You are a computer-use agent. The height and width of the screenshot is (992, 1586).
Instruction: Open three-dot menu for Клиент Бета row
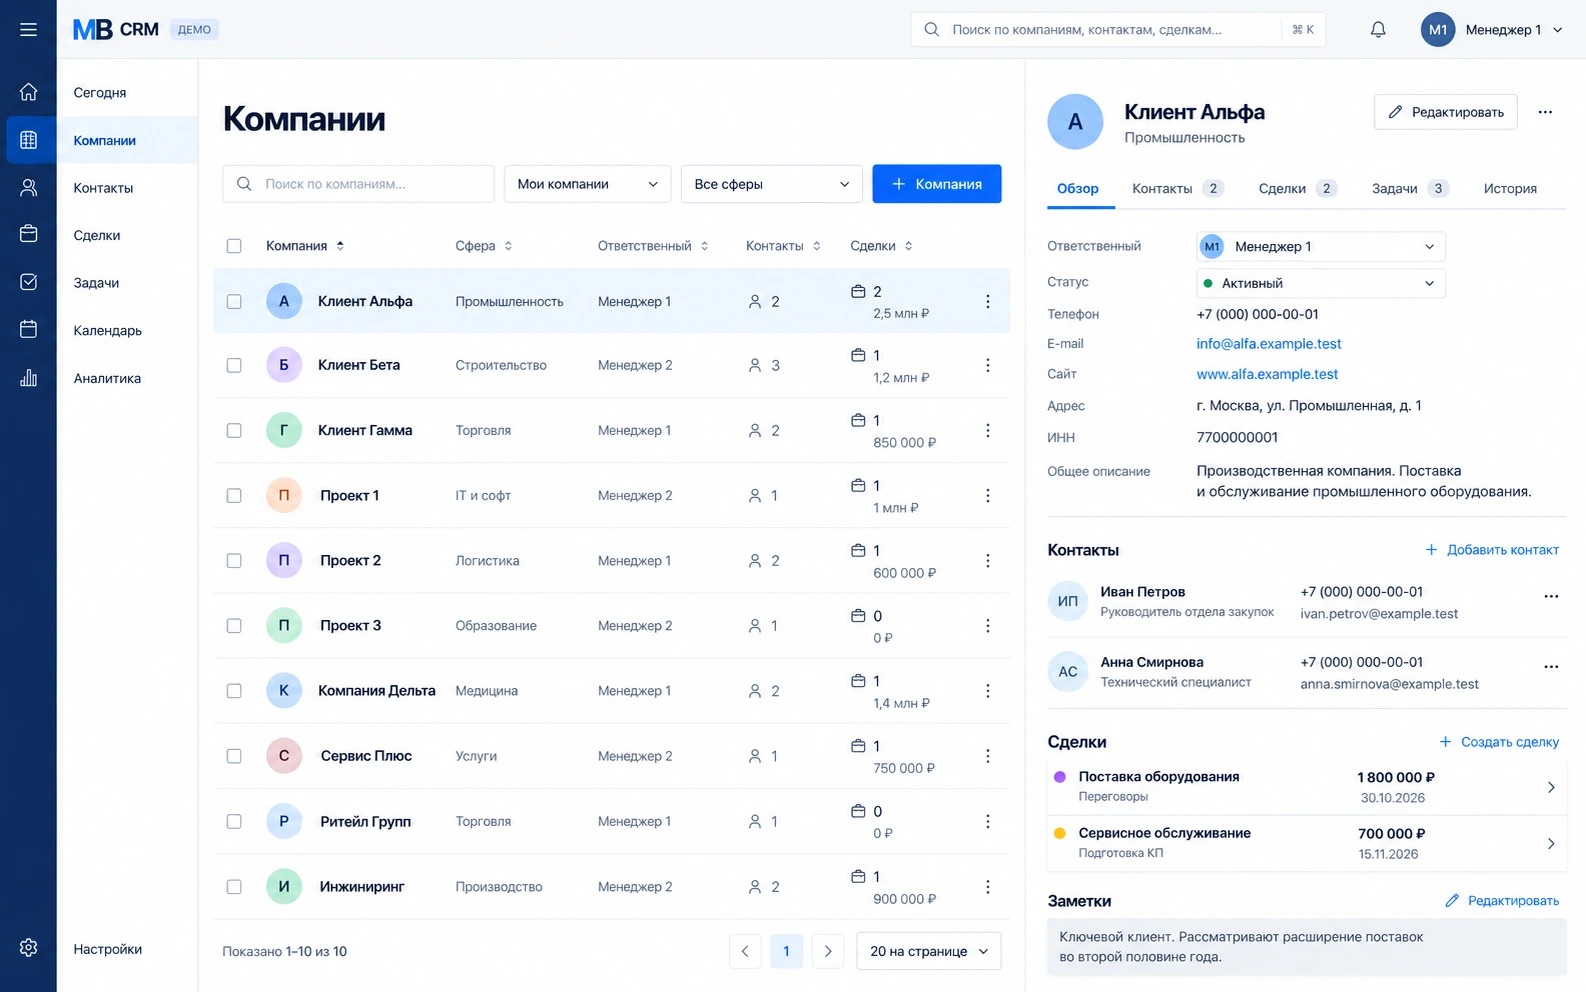[988, 365]
